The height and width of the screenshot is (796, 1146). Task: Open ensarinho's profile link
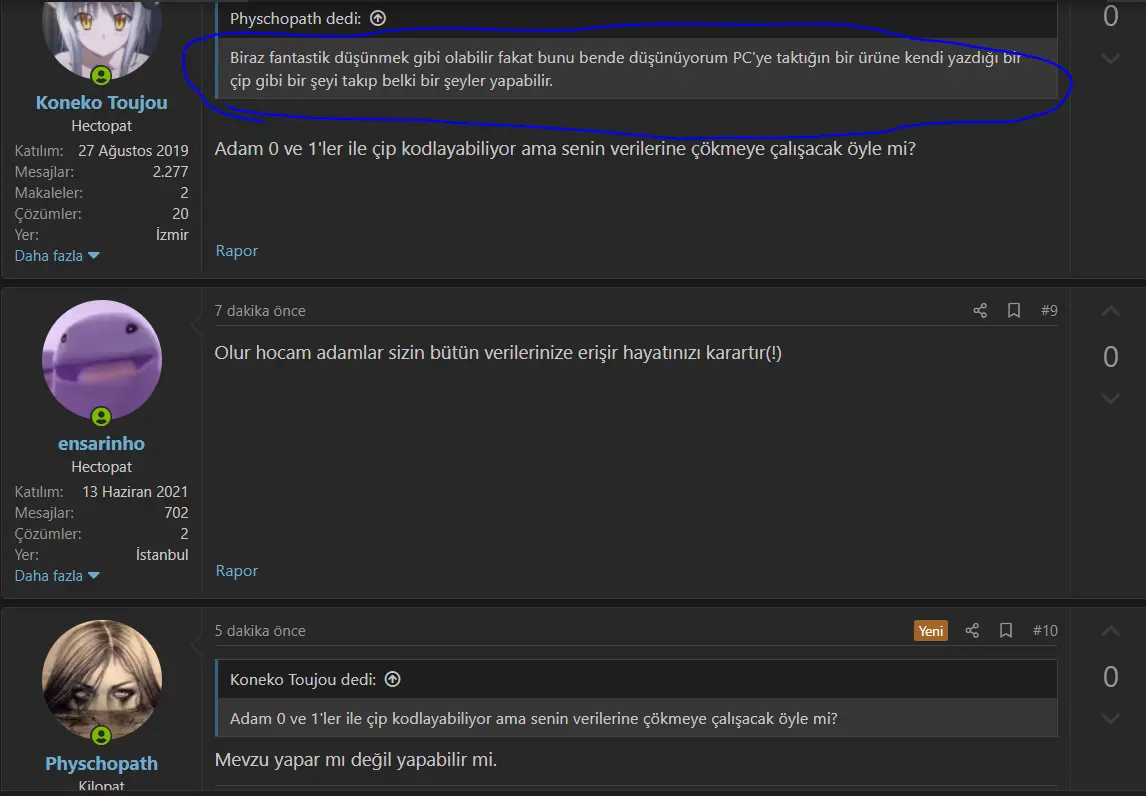(102, 444)
